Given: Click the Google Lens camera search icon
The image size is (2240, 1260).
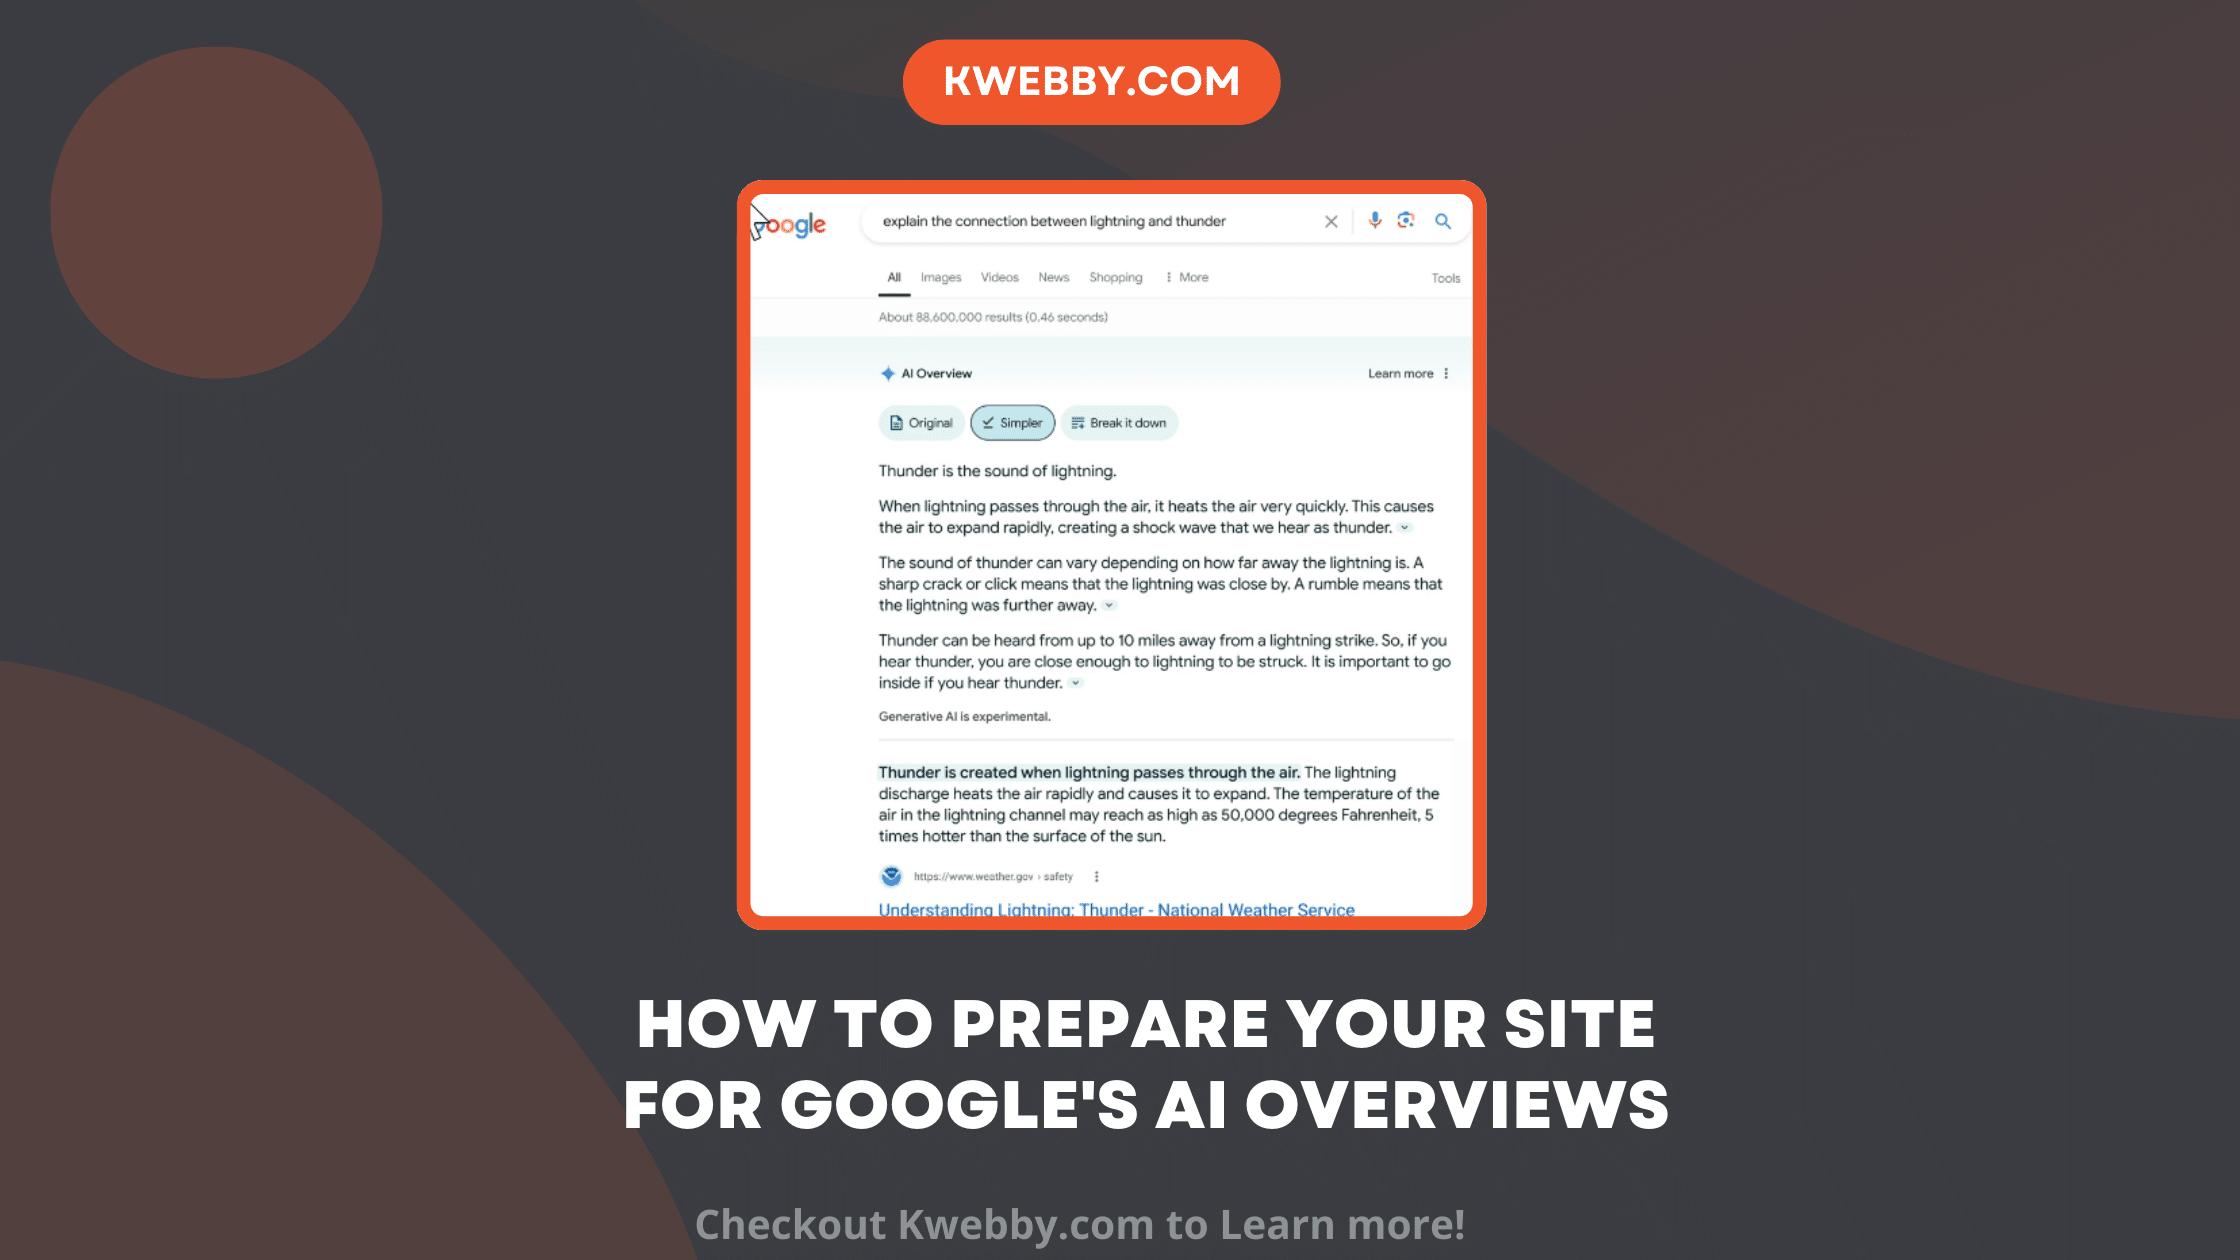Looking at the screenshot, I should point(1405,220).
